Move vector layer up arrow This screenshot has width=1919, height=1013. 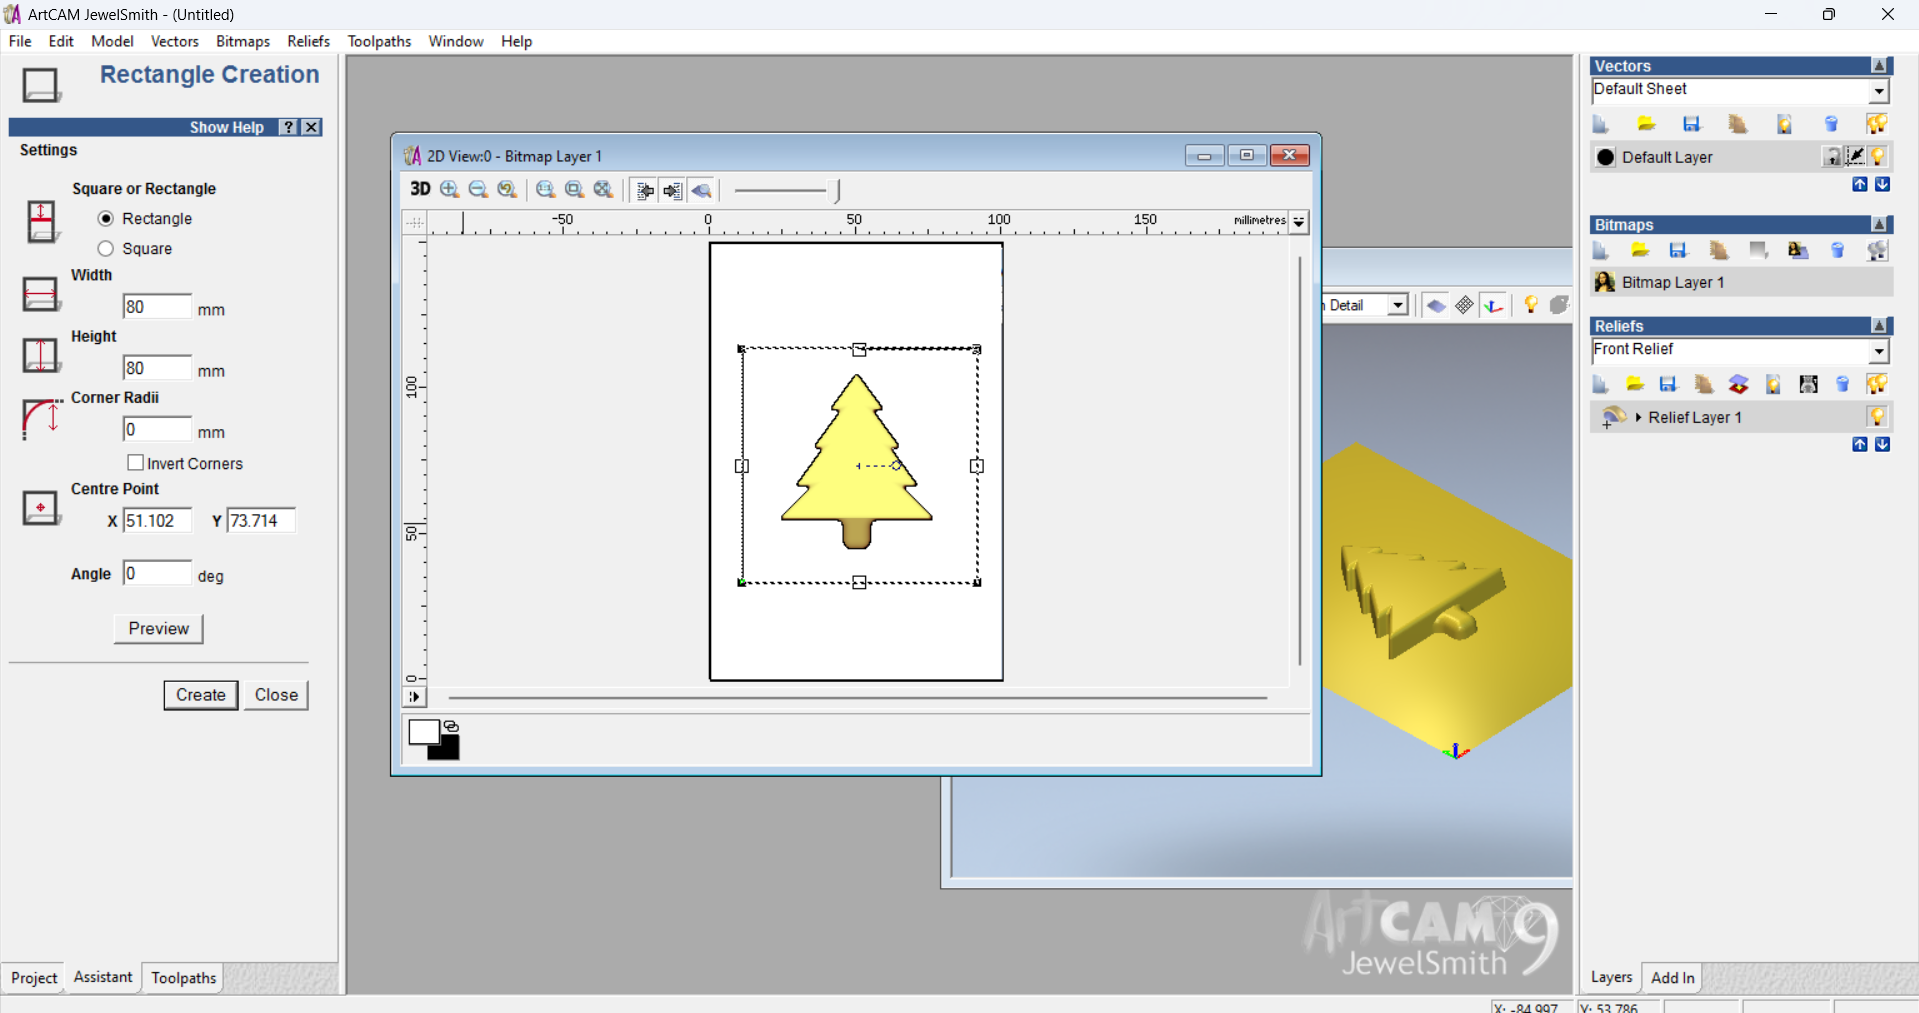1859,184
